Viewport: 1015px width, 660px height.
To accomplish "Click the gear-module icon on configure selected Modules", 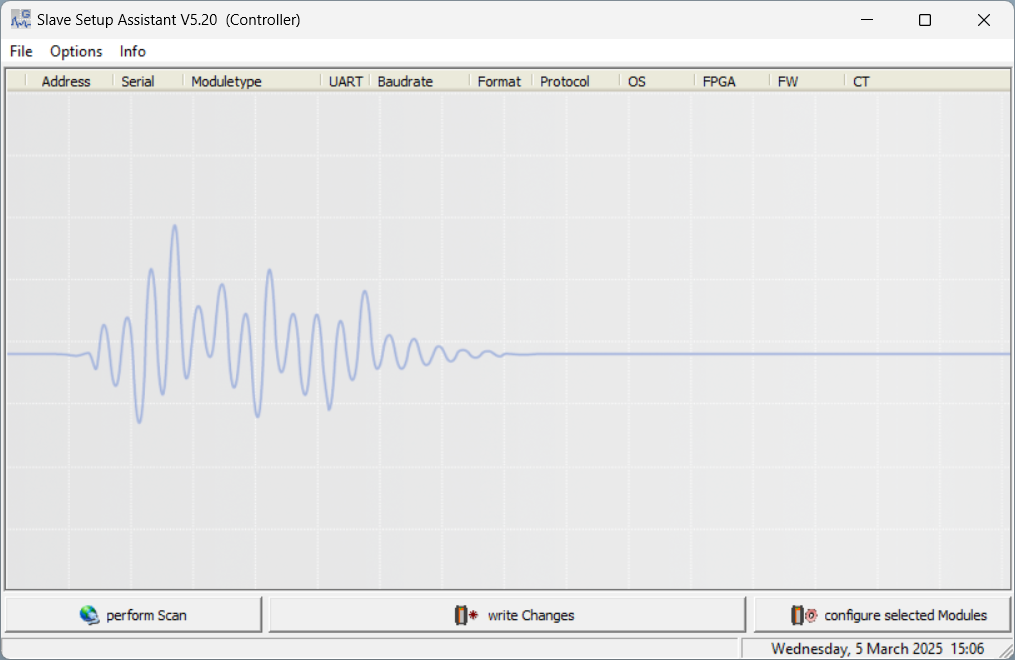I will point(801,615).
